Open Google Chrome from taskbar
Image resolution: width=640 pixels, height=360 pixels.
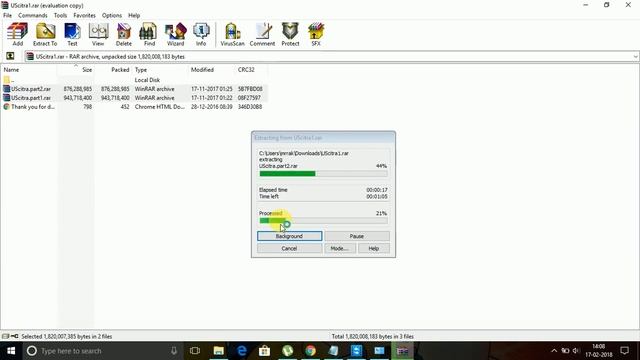(311, 351)
